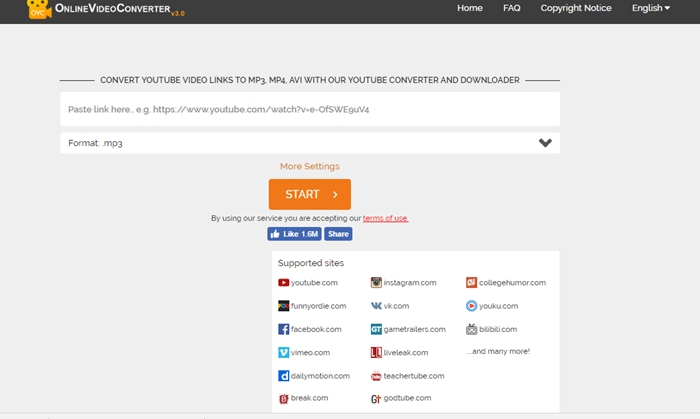Screen dimensions: 700x419
Task: Click the liveleak.com site icon
Action: 376,353
